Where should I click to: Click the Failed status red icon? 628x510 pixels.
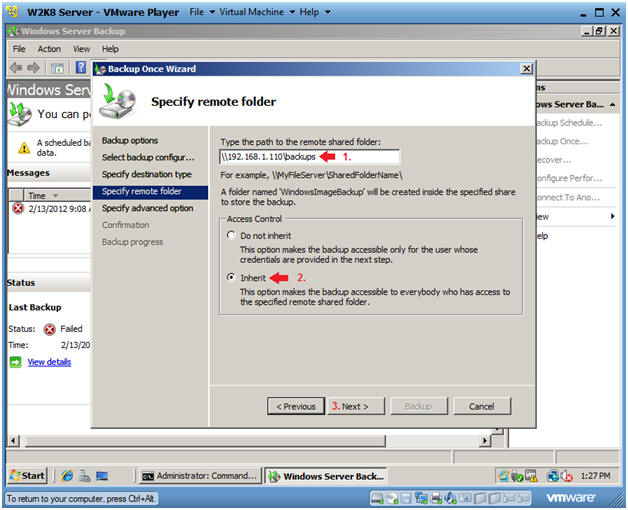50,329
